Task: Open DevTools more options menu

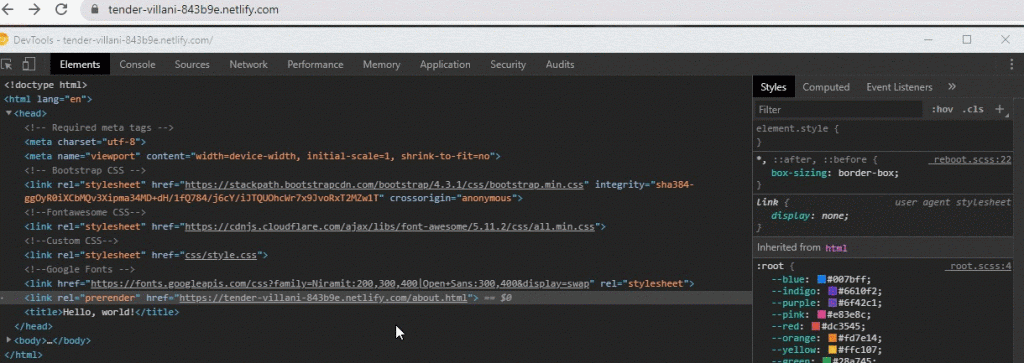Action: coord(1012,64)
